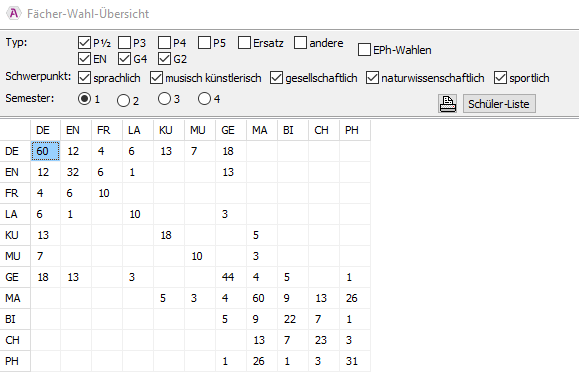This screenshot has height=379, width=579.
Task: Enable the P3 type checkbox
Action: (x=124, y=43)
